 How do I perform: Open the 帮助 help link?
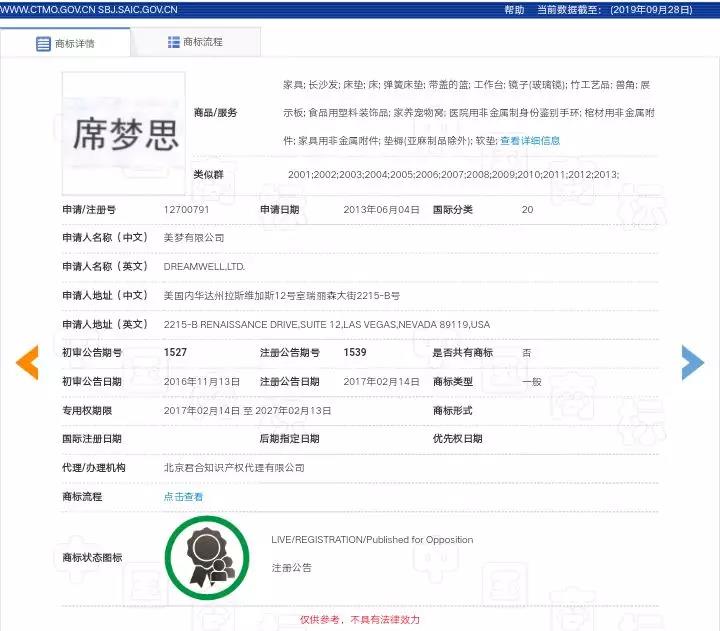[513, 9]
